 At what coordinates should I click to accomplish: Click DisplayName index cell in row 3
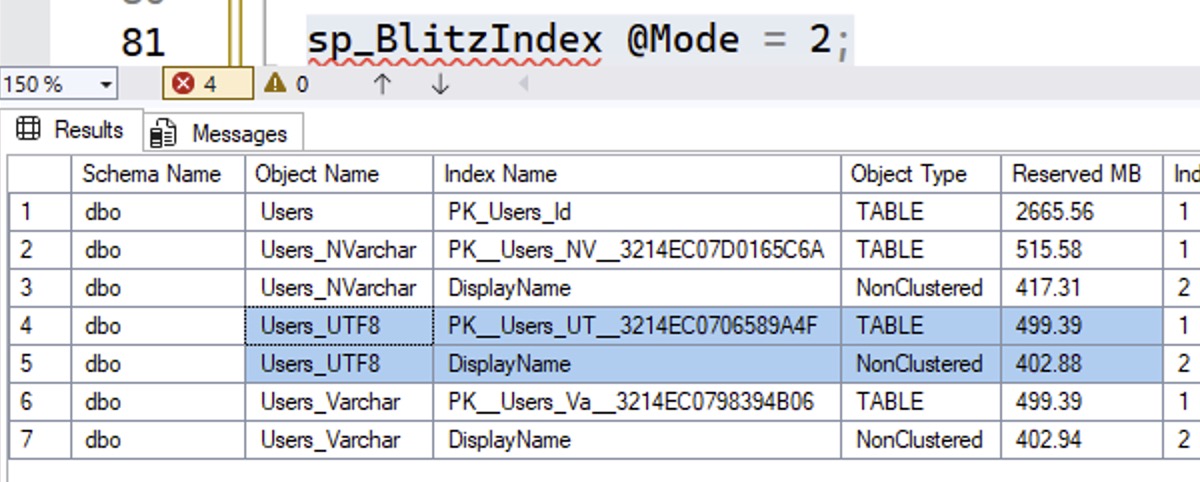637,288
